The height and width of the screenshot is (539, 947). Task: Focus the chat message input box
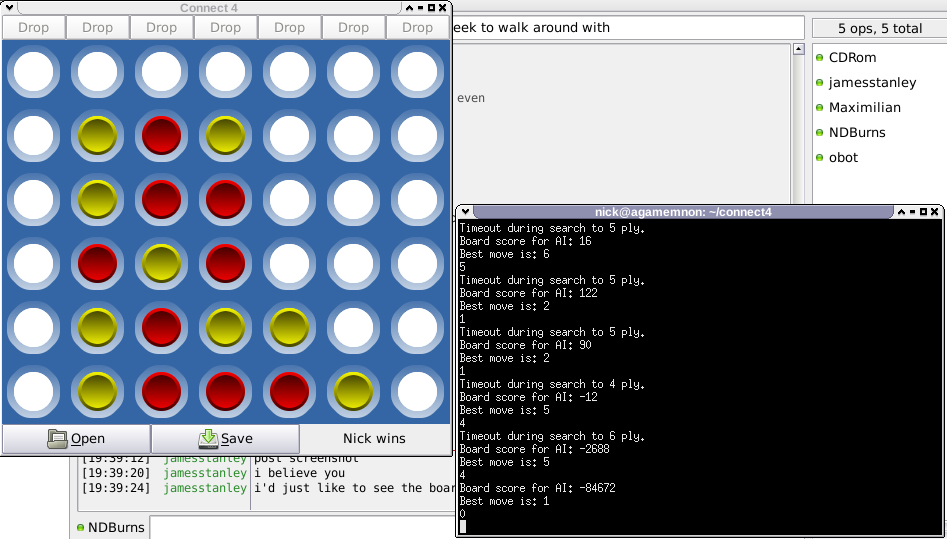click(300, 527)
